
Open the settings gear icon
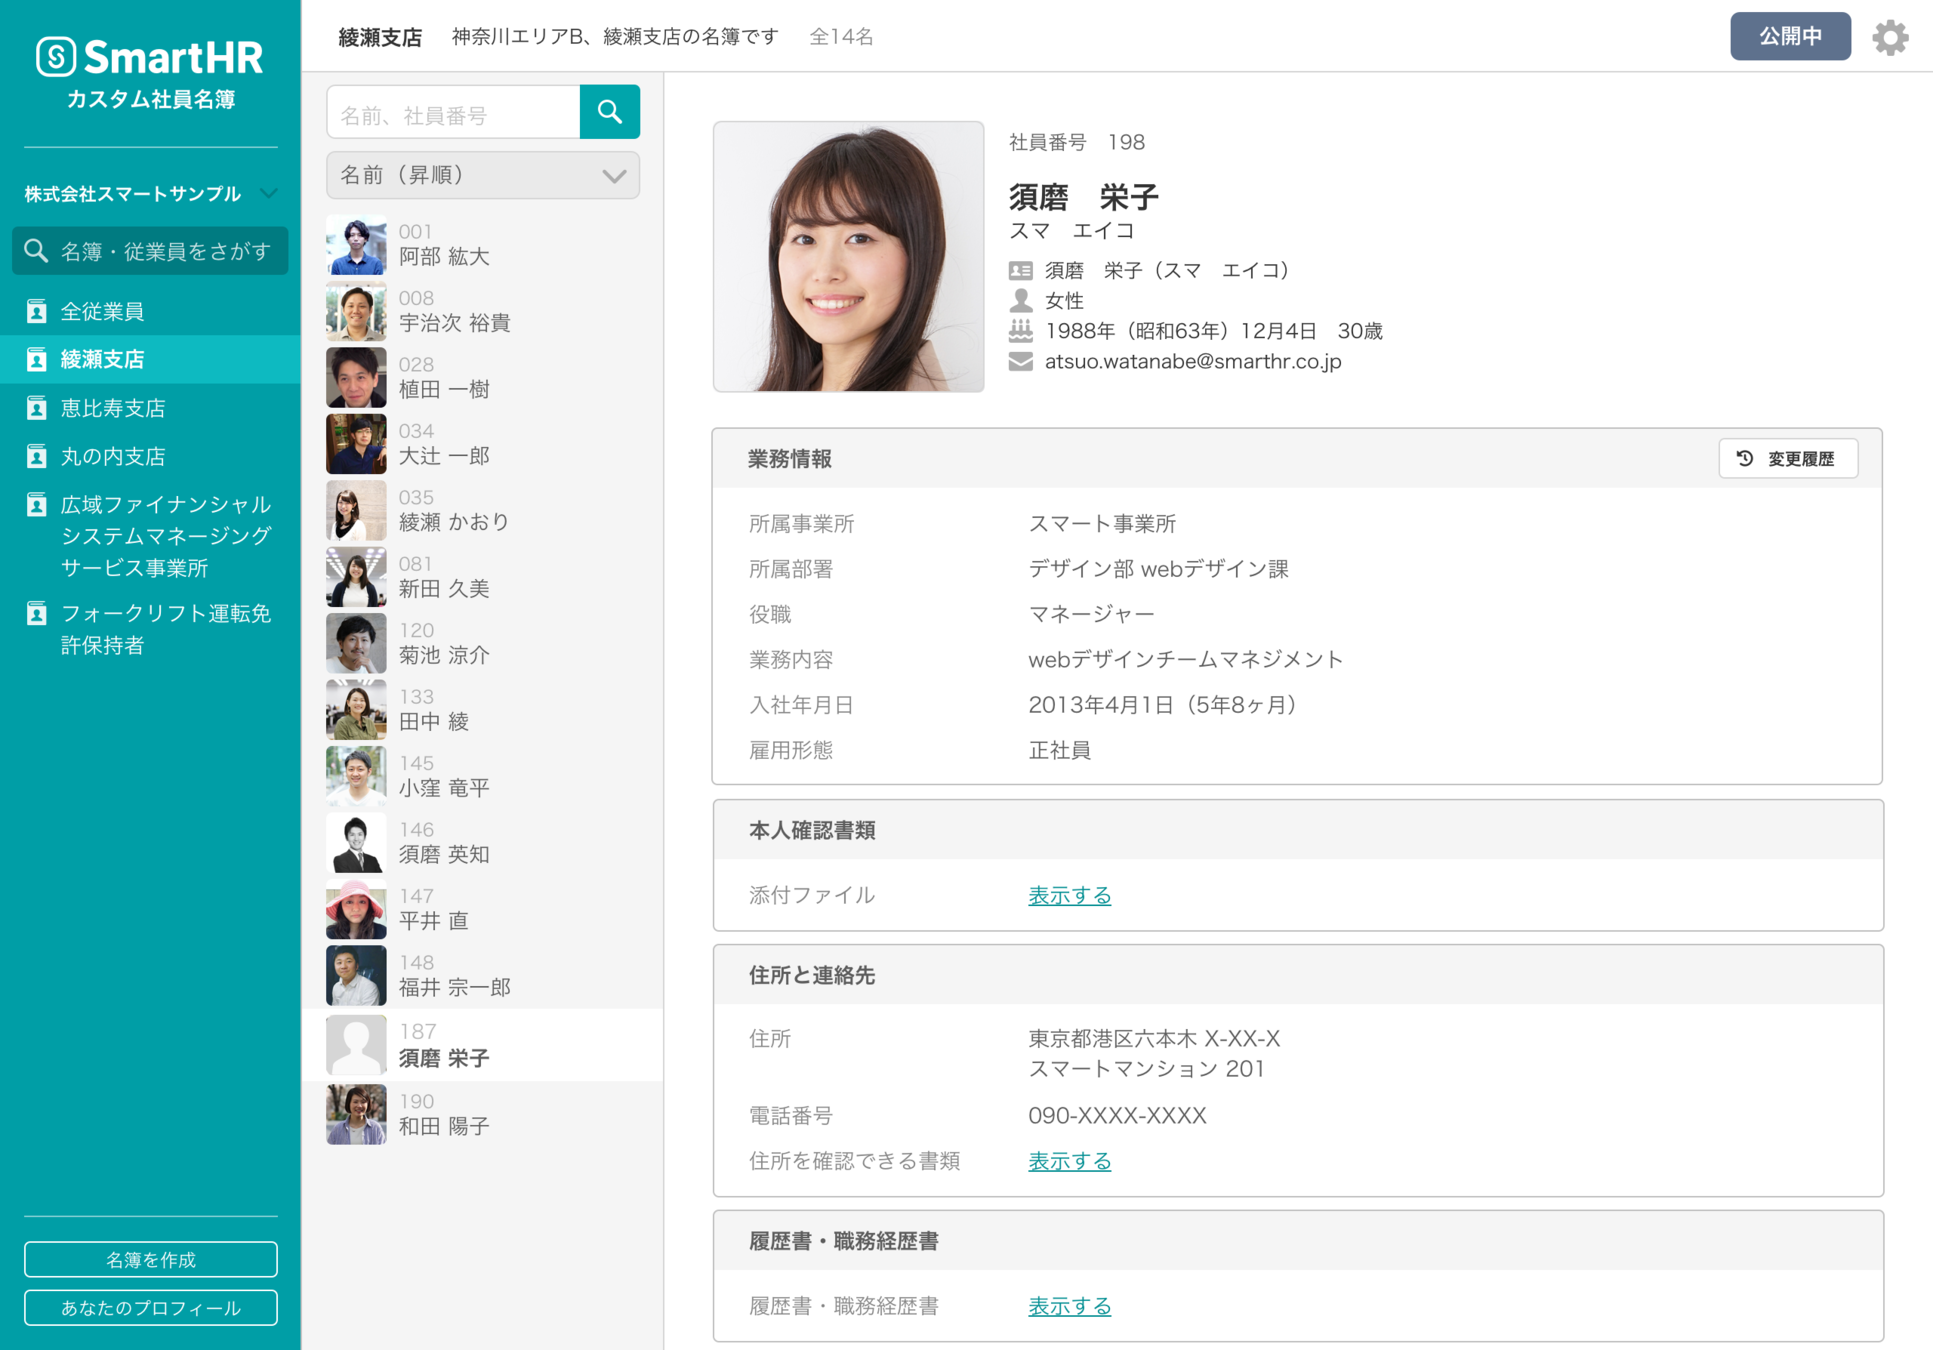pyautogui.click(x=1889, y=37)
